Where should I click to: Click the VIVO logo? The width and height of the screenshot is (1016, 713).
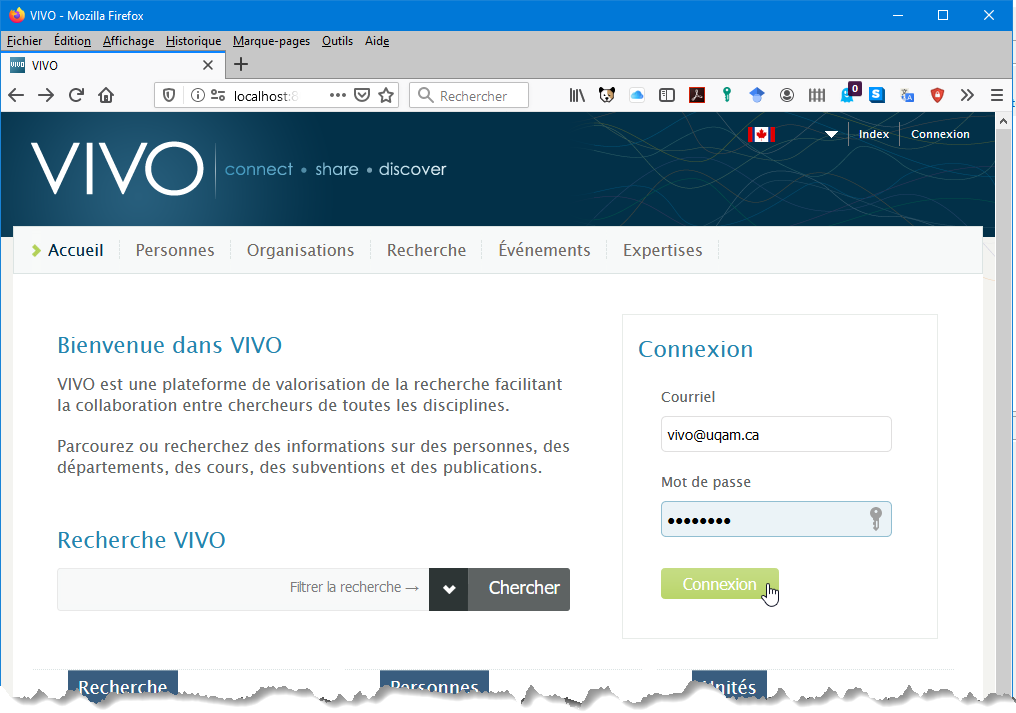[x=117, y=169]
